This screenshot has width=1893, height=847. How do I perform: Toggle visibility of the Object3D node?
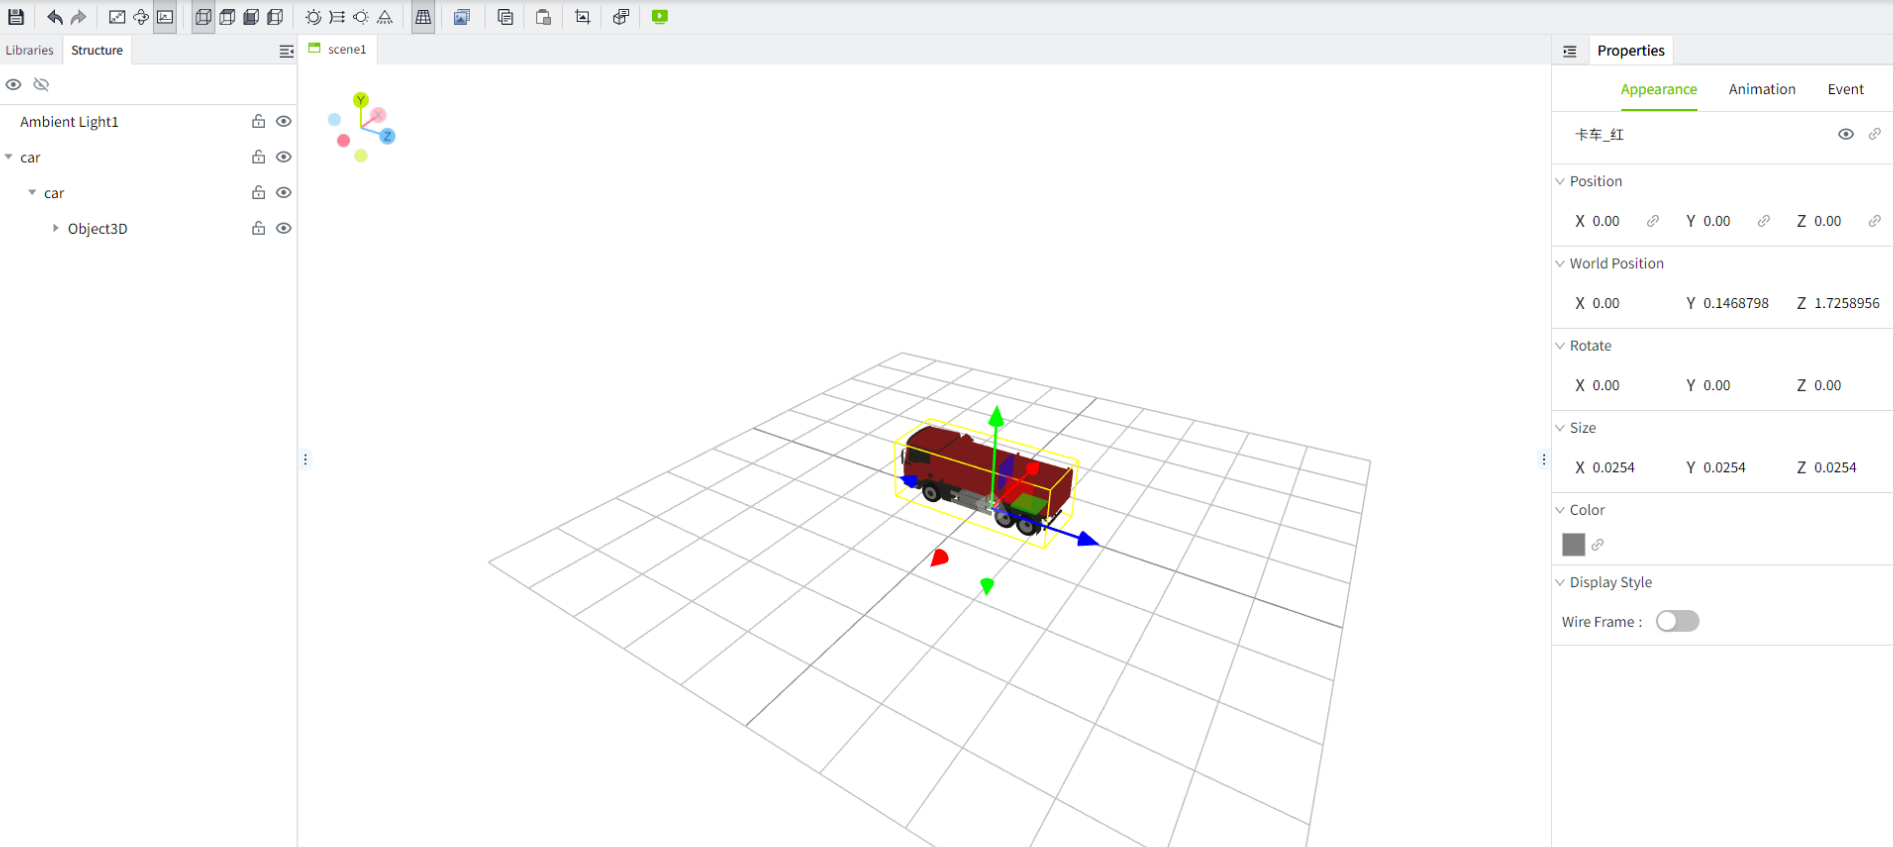pos(284,228)
